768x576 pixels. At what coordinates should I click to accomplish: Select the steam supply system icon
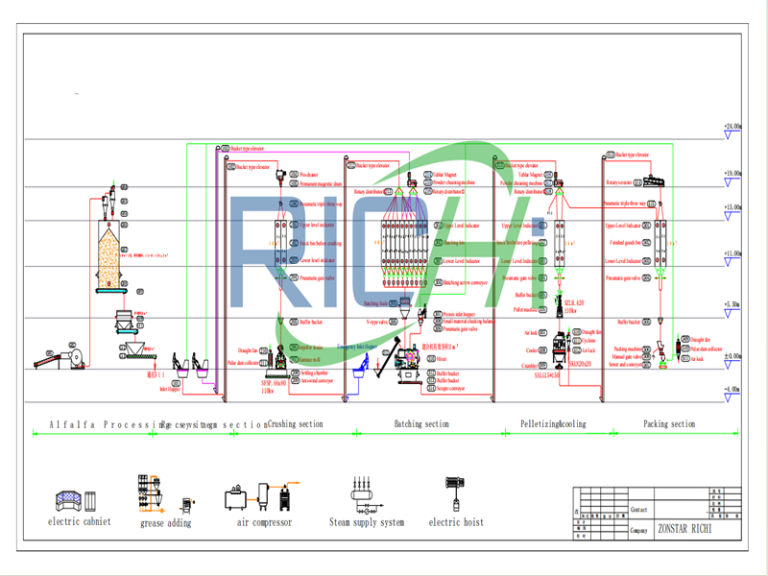366,494
